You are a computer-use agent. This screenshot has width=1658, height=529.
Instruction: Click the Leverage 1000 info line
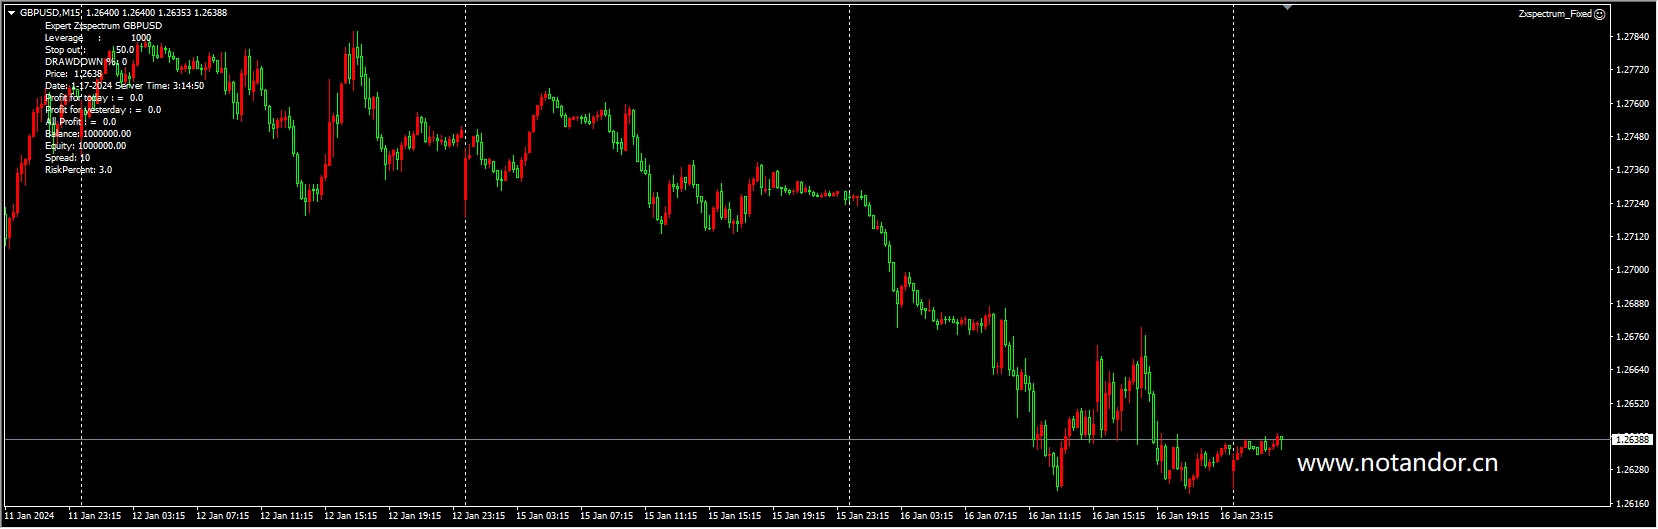pyautogui.click(x=98, y=38)
